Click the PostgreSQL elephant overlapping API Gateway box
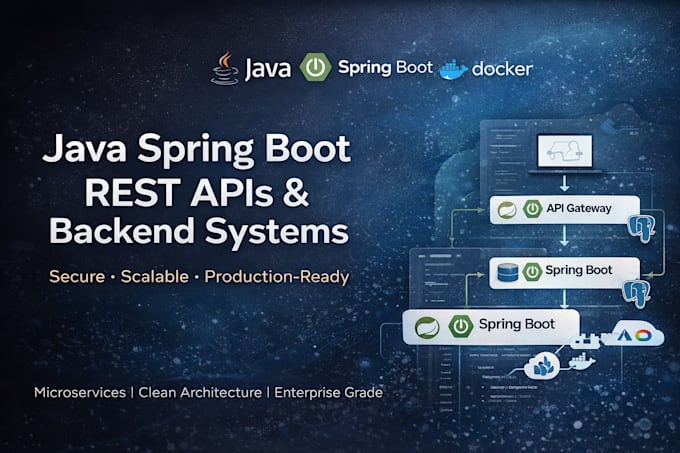The image size is (680, 453). pyautogui.click(x=643, y=227)
